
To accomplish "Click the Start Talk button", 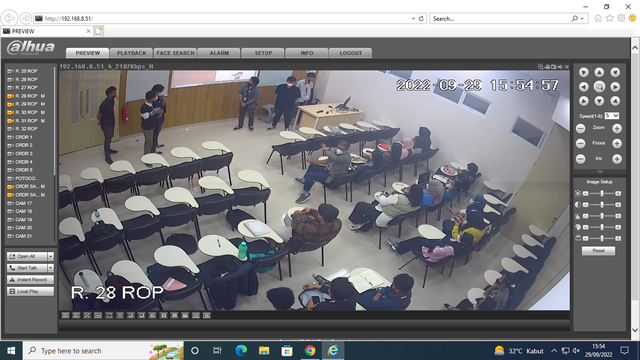I will click(x=27, y=268).
